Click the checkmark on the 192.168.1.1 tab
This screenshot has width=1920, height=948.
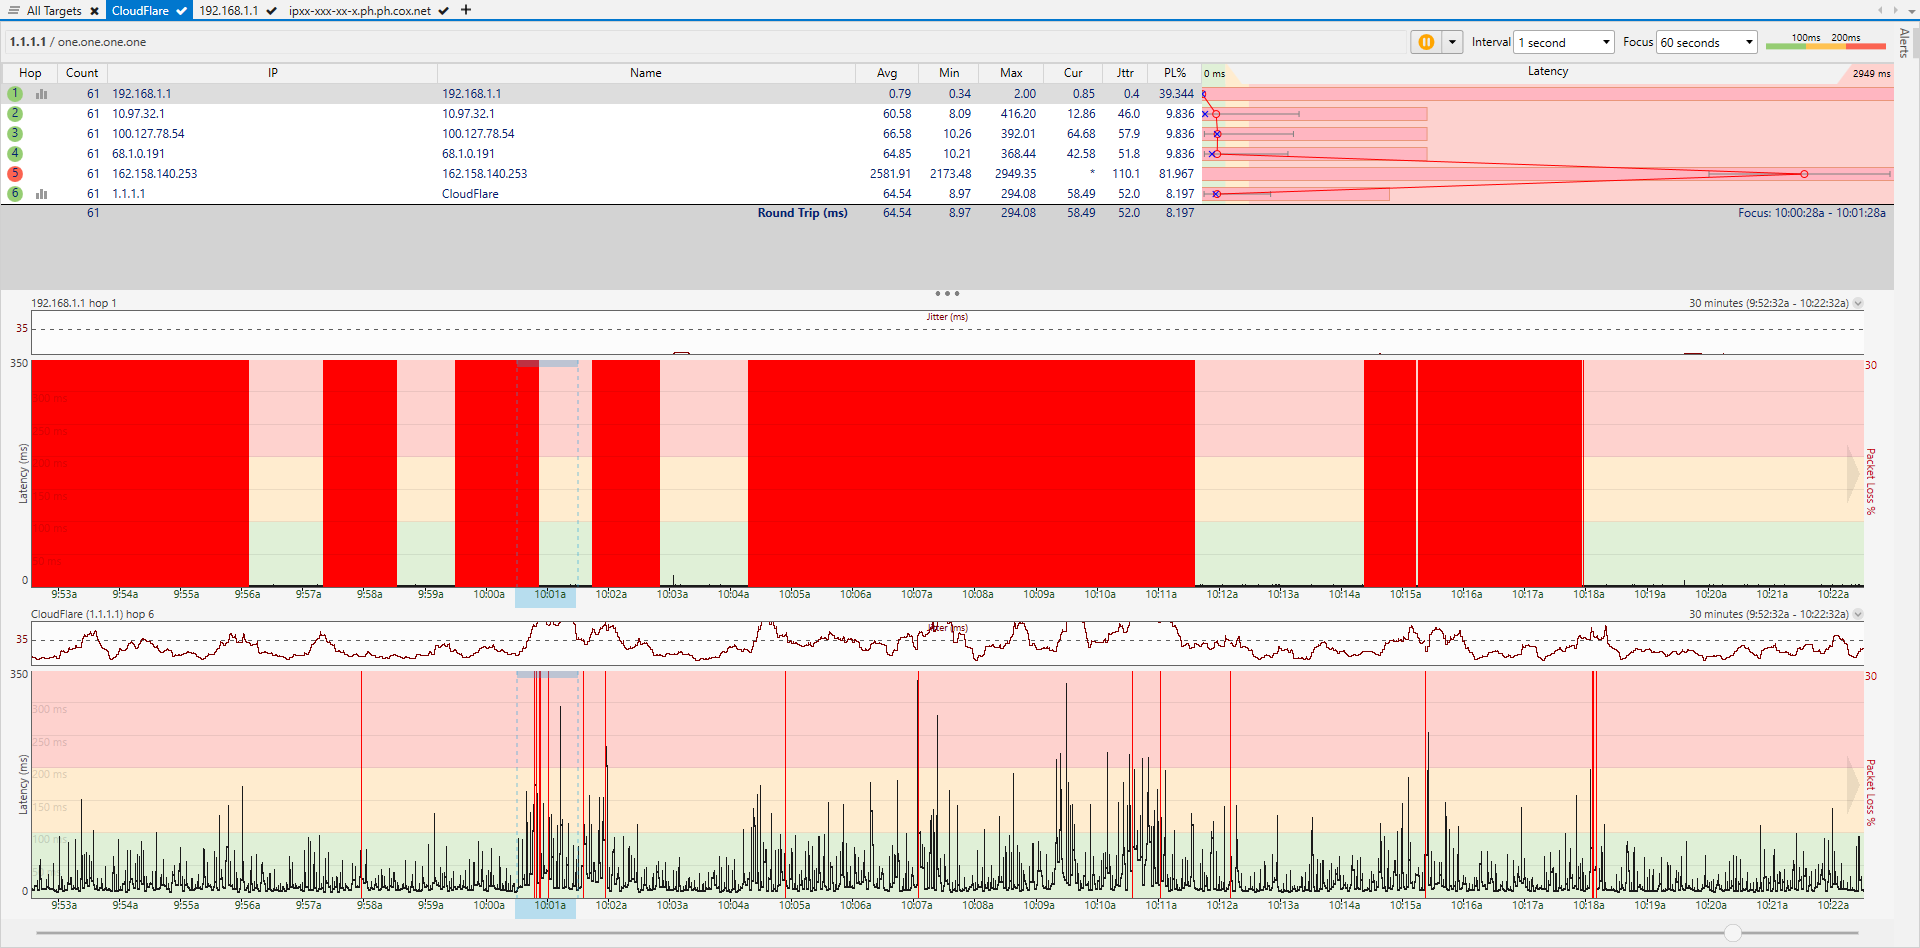(x=271, y=11)
